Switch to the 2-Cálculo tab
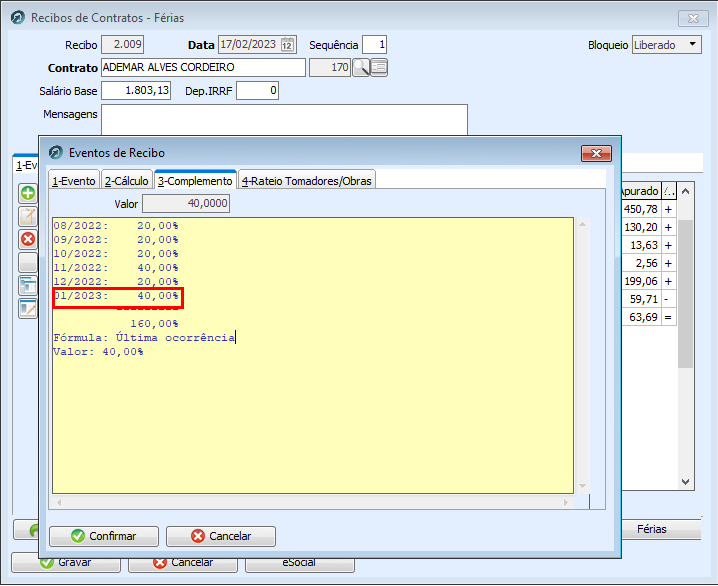The image size is (718, 586). tap(126, 181)
